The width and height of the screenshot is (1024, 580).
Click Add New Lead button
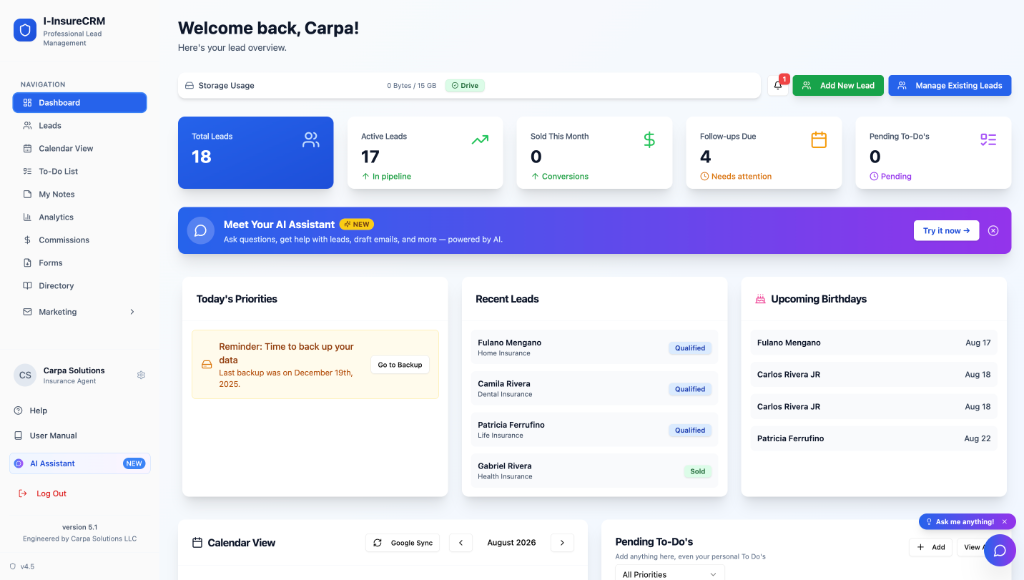coord(838,86)
